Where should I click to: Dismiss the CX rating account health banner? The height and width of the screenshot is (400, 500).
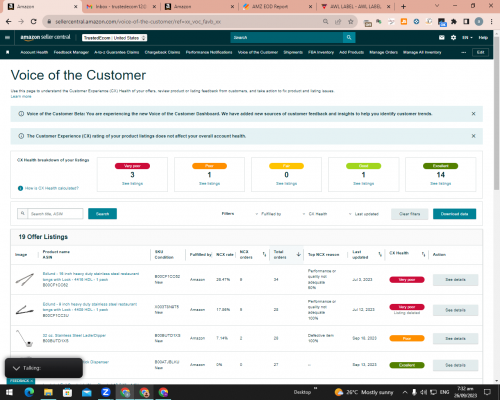tap(473, 136)
